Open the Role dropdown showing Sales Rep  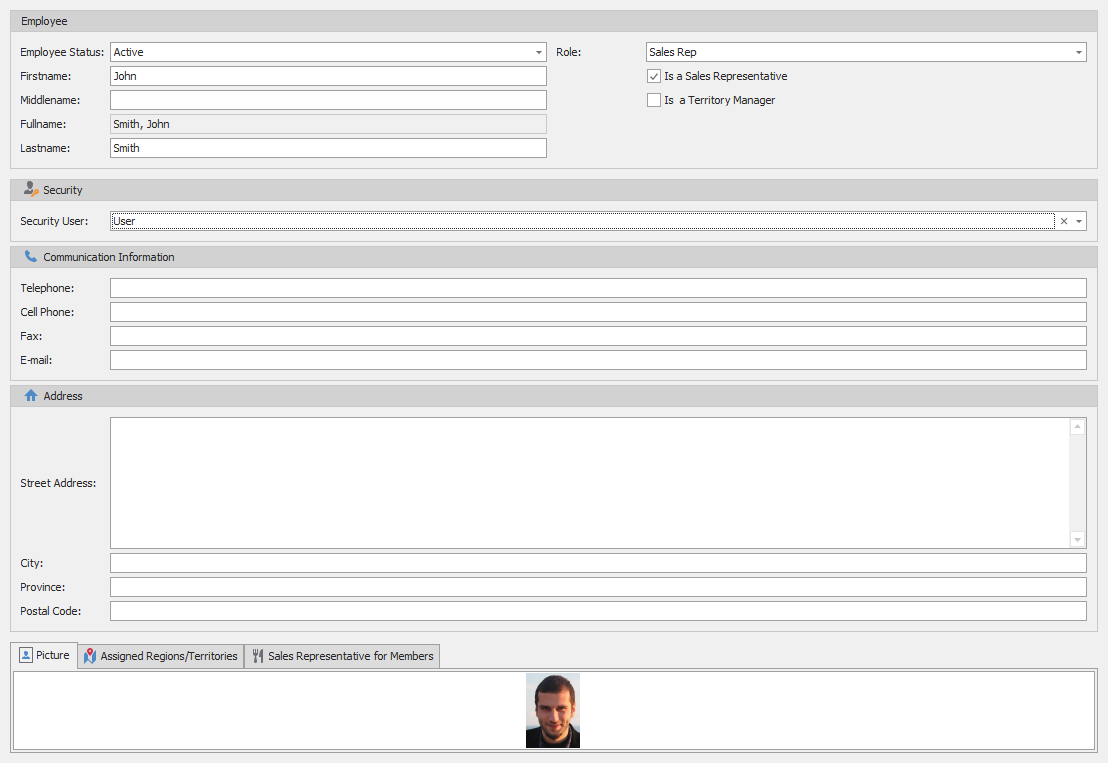1078,51
